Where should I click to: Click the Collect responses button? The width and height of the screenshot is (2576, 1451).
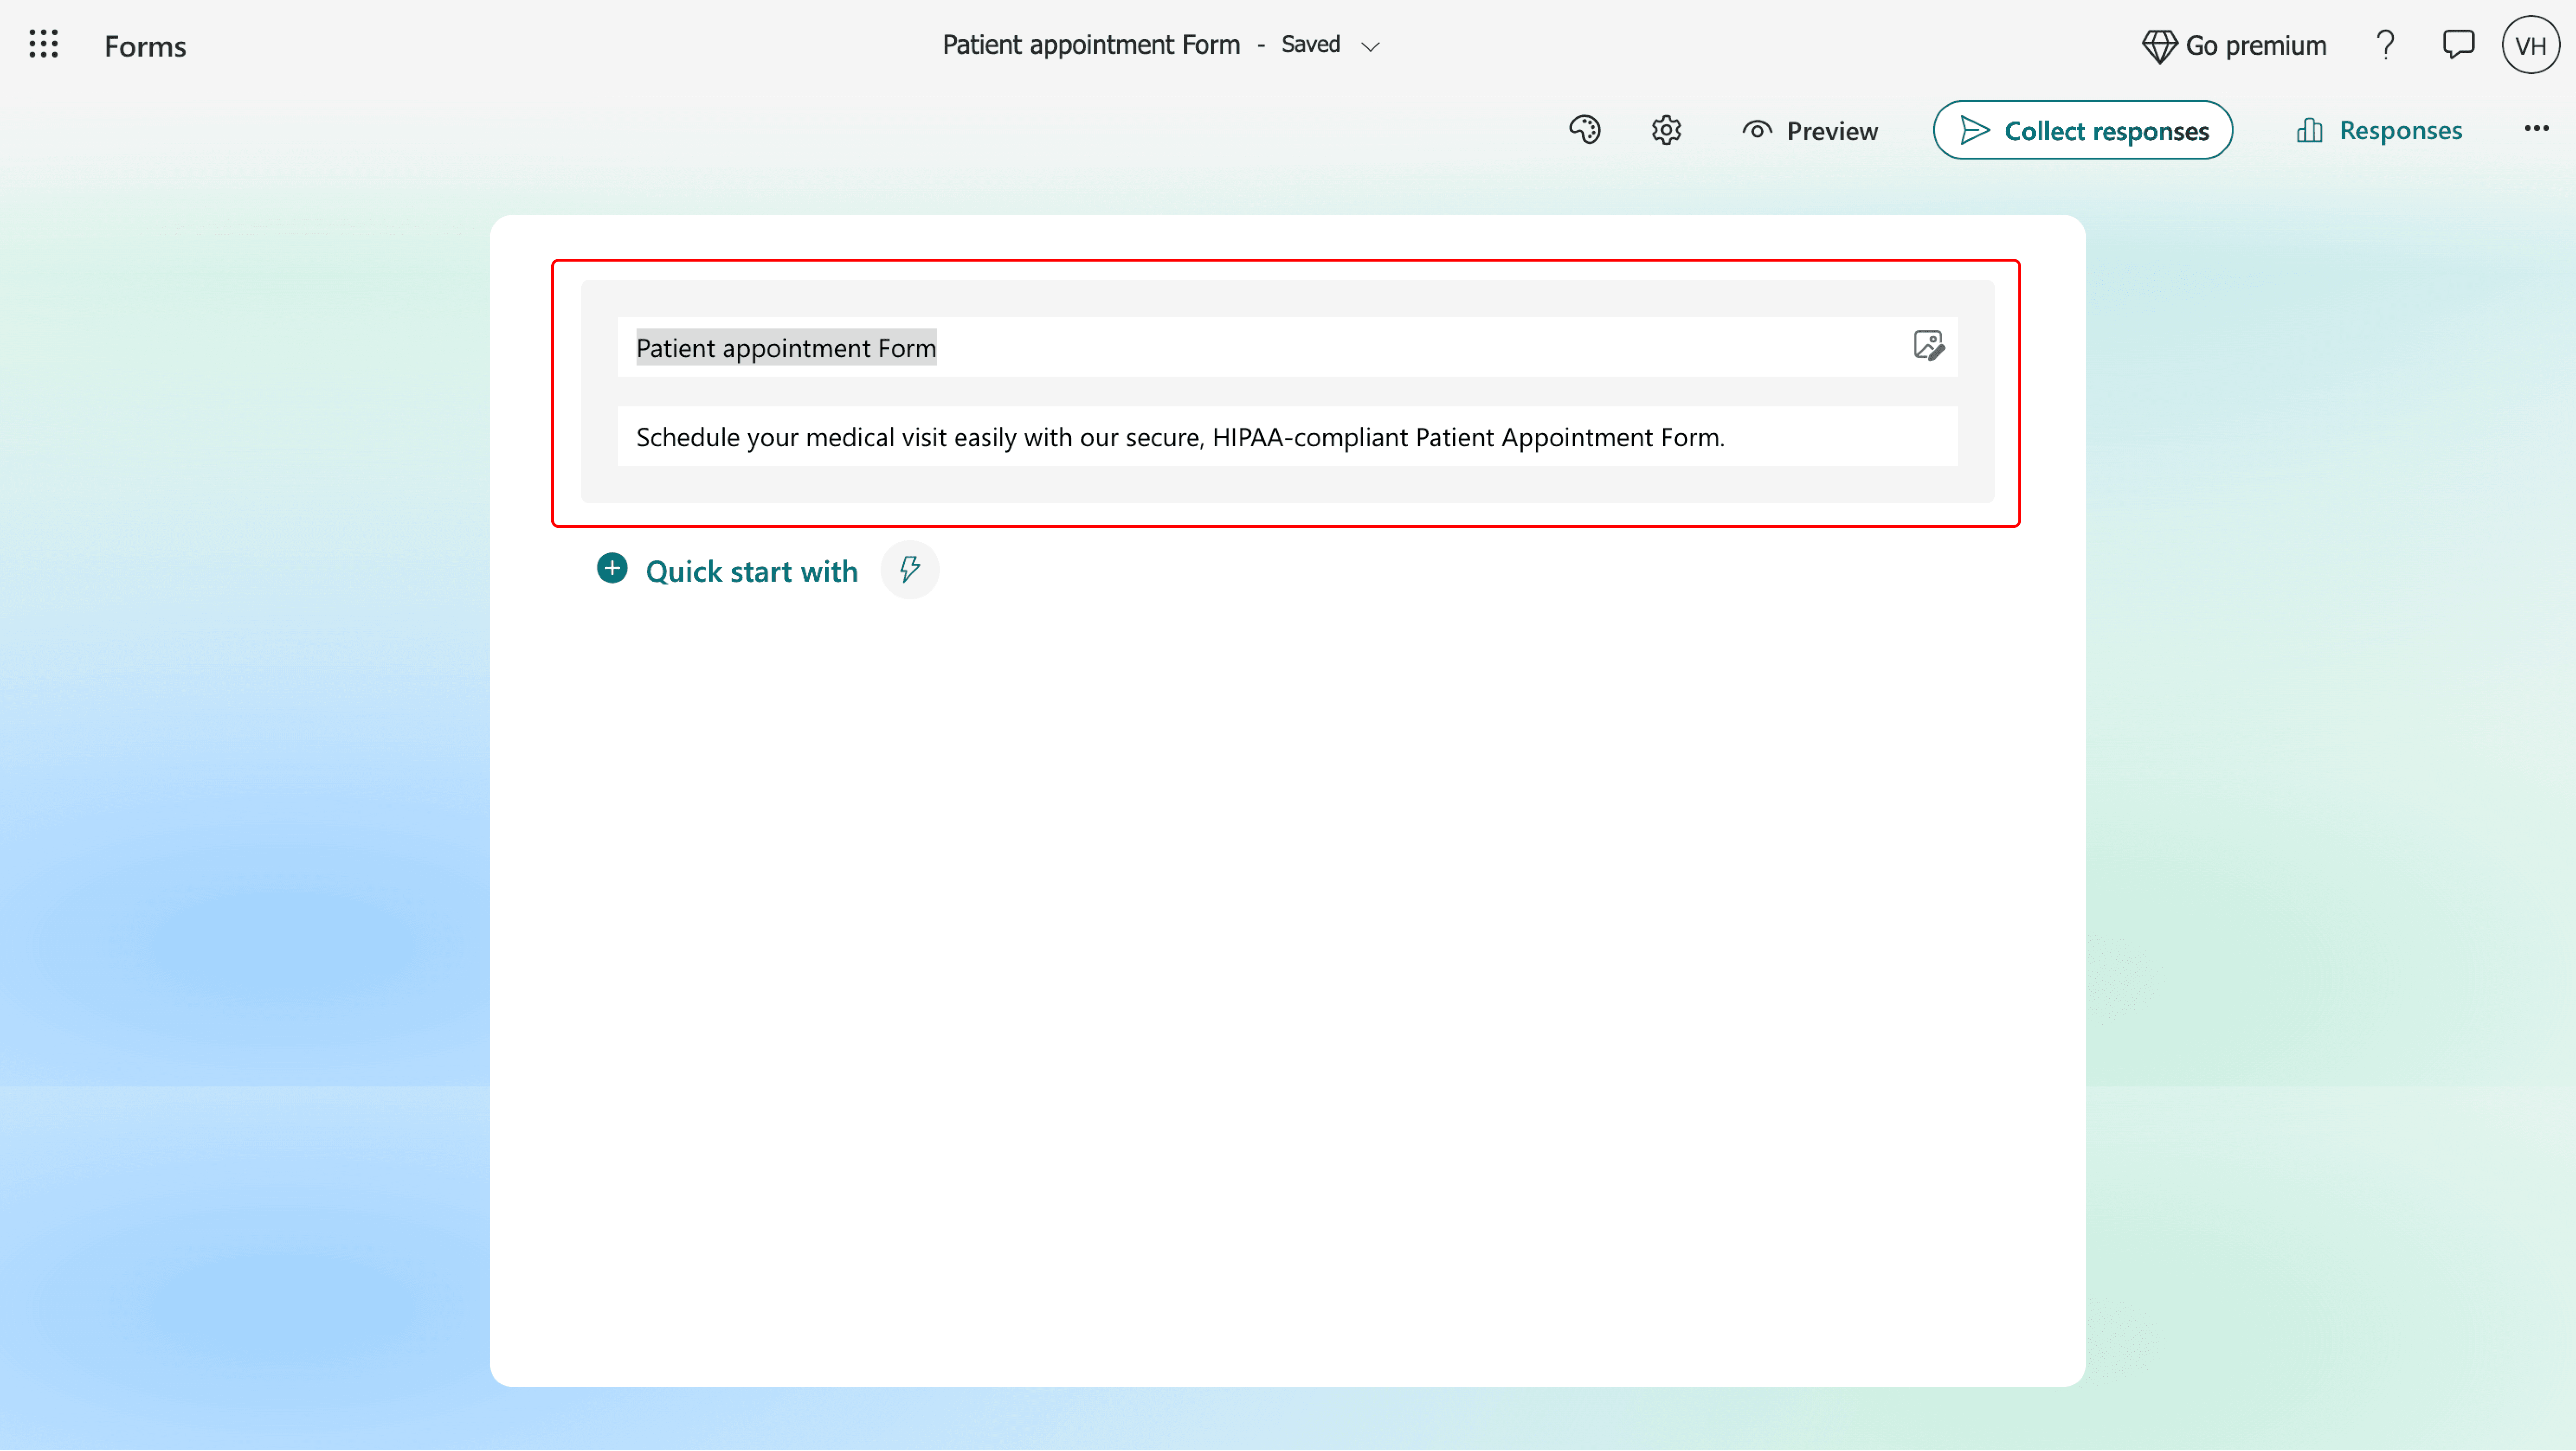click(x=2082, y=130)
